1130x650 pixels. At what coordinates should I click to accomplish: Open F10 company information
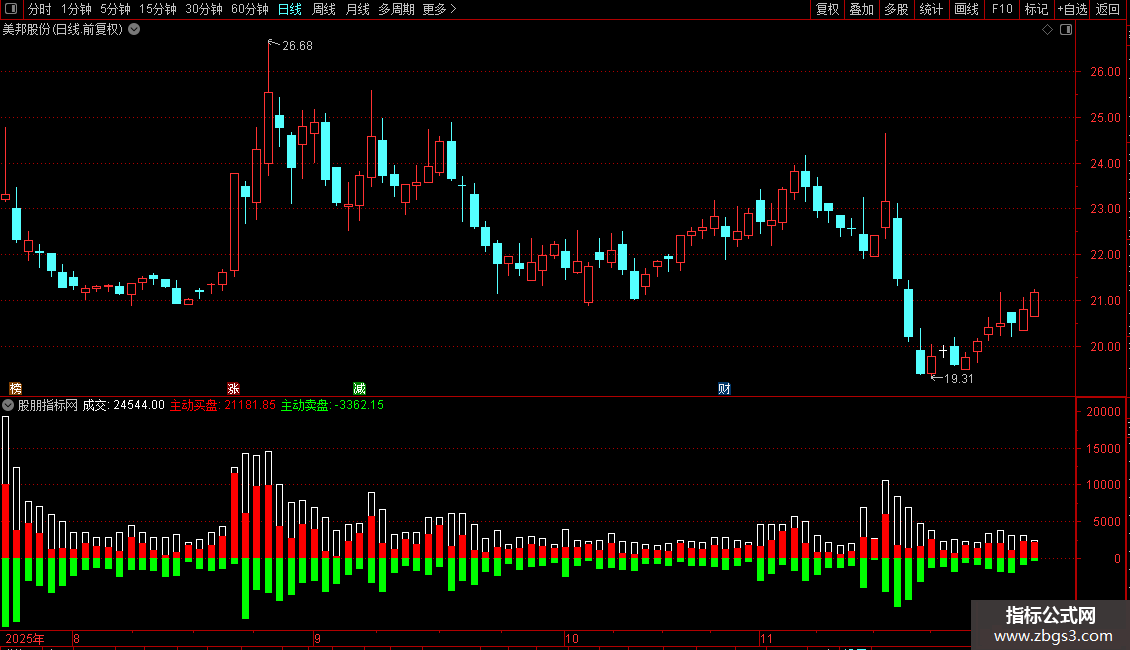pos(1002,9)
